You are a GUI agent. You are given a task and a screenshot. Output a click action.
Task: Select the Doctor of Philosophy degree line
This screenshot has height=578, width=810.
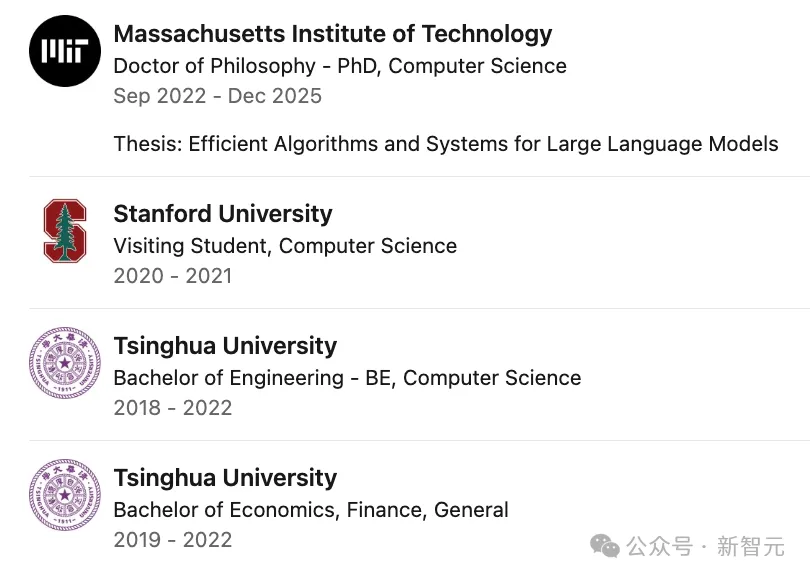[x=339, y=66]
